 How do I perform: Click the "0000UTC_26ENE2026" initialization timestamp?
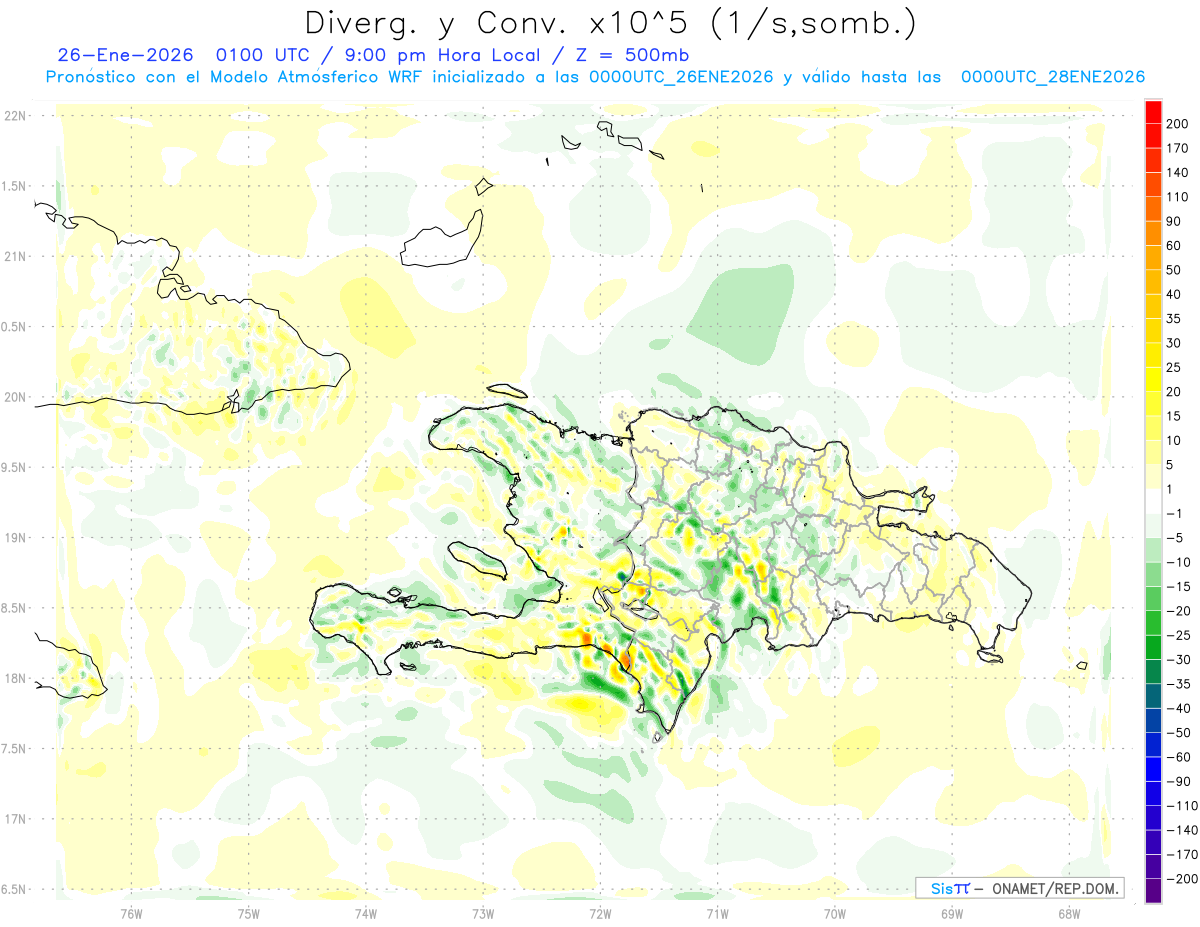(681, 77)
